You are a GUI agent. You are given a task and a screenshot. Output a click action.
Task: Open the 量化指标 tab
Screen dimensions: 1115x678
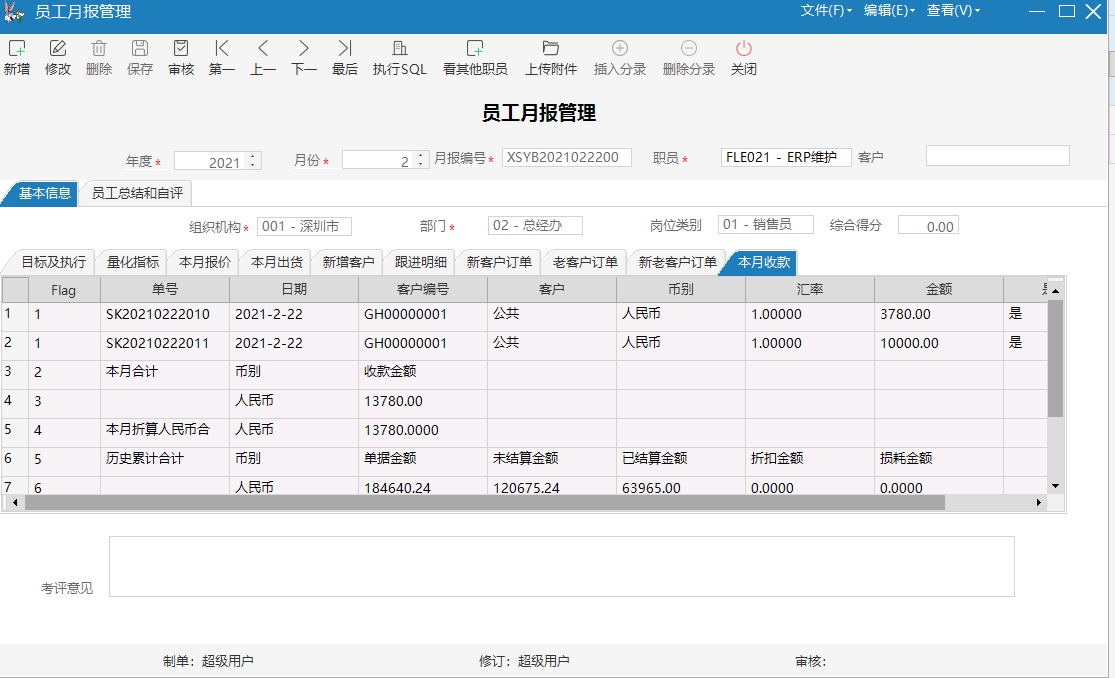tap(133, 263)
